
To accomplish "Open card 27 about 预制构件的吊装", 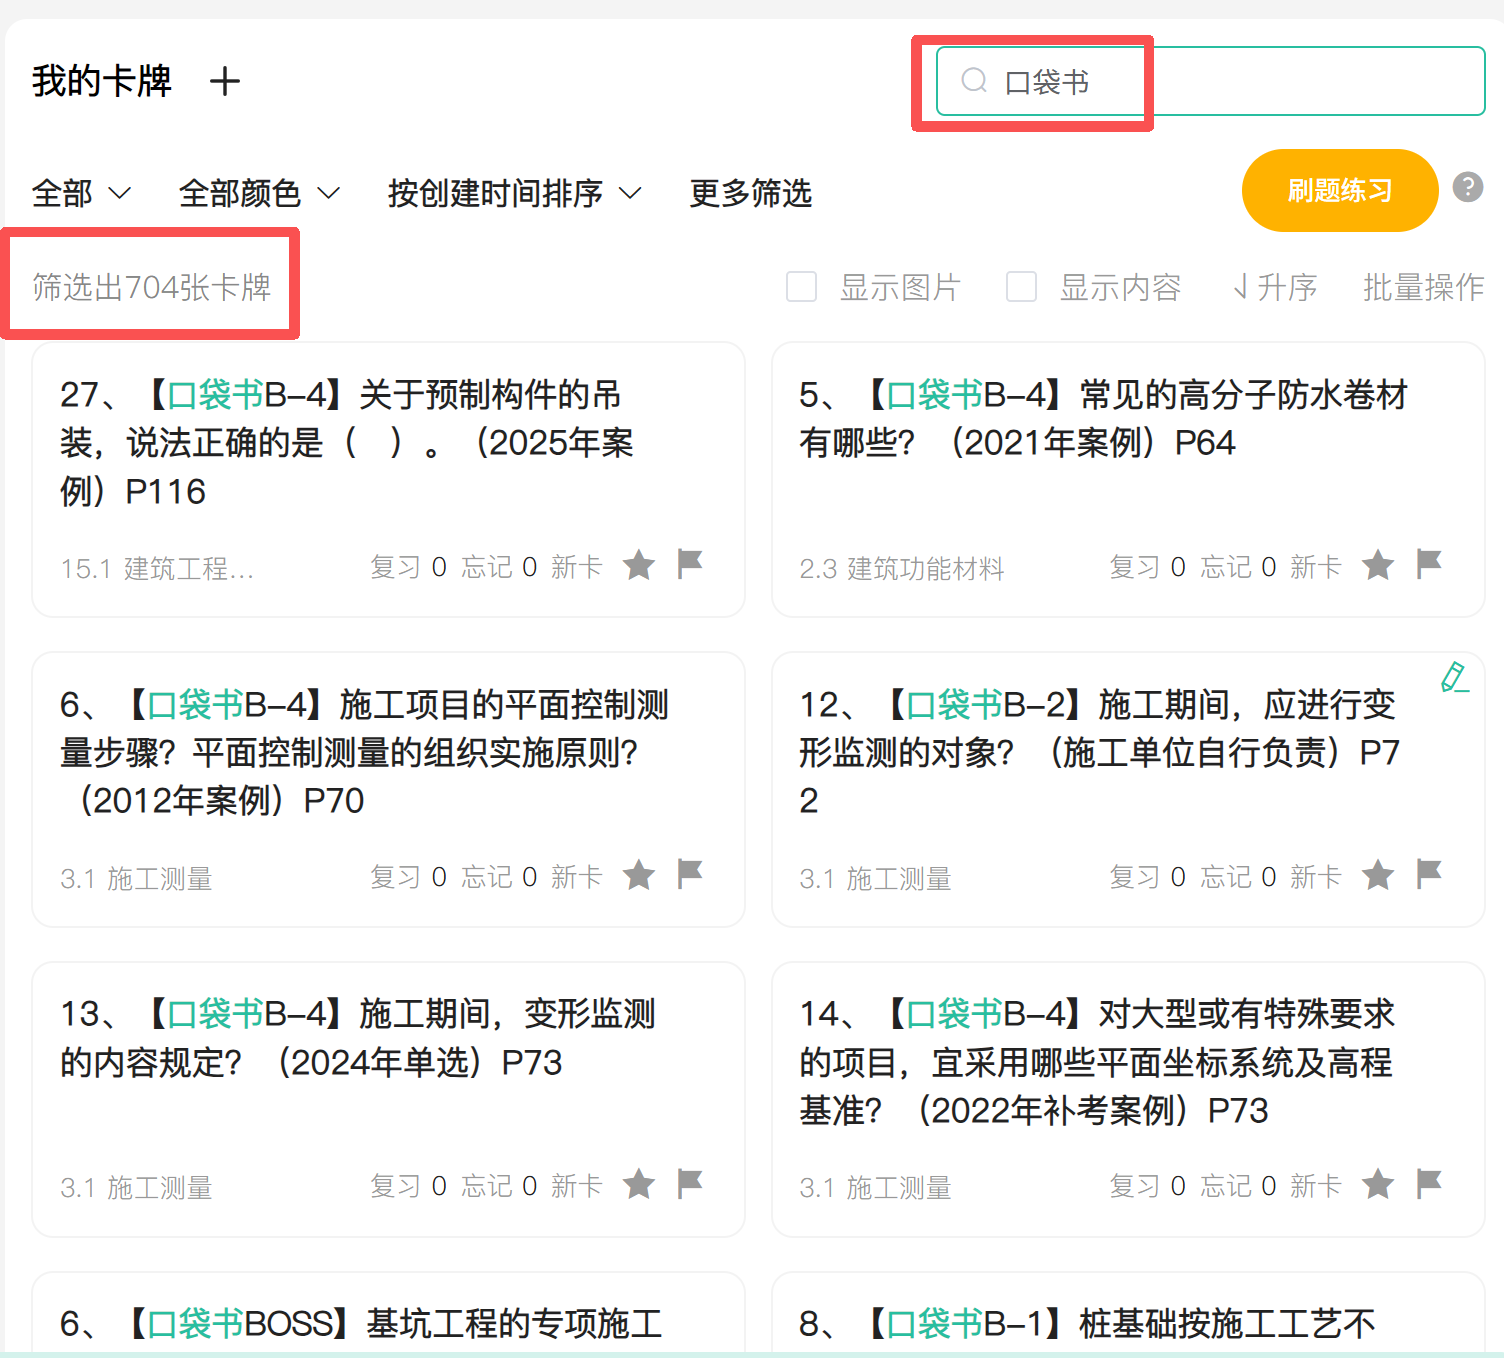I will click(x=388, y=480).
